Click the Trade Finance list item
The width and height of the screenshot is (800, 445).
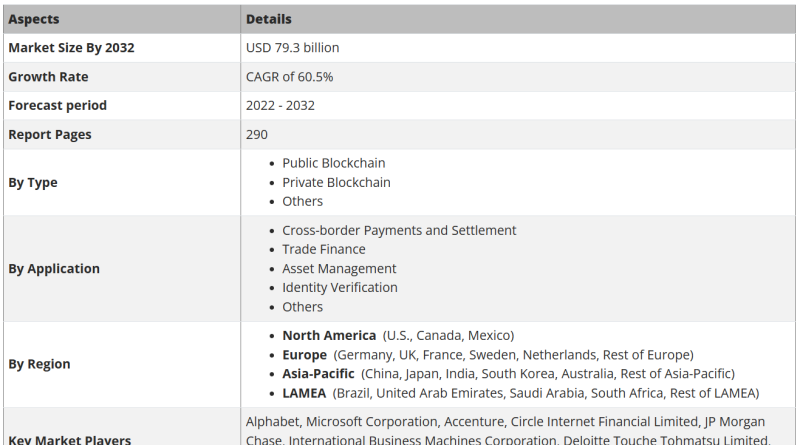coord(324,250)
